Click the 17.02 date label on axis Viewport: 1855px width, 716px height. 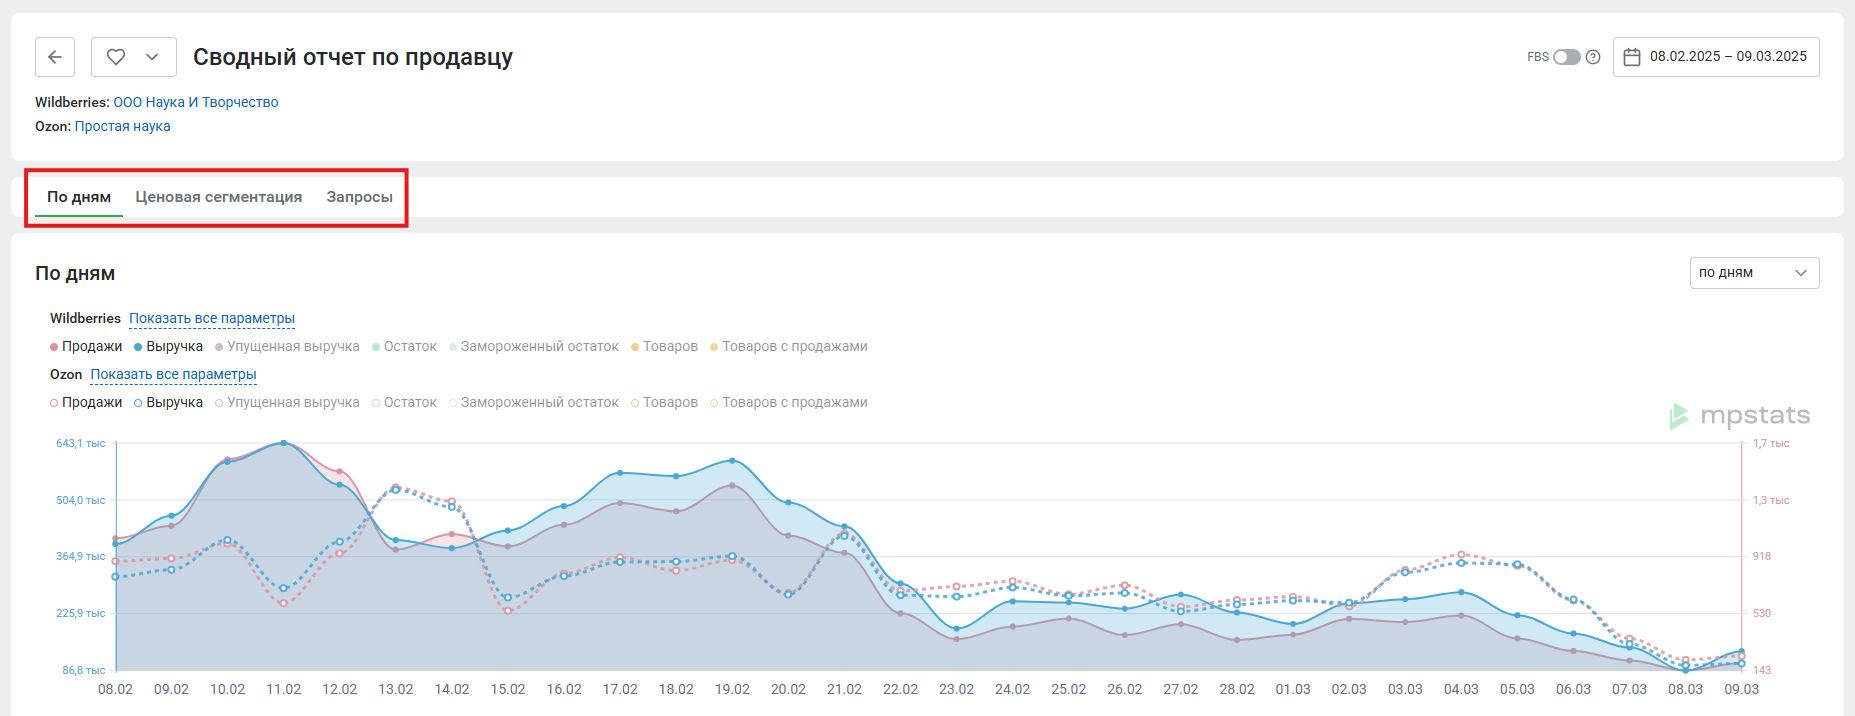620,689
